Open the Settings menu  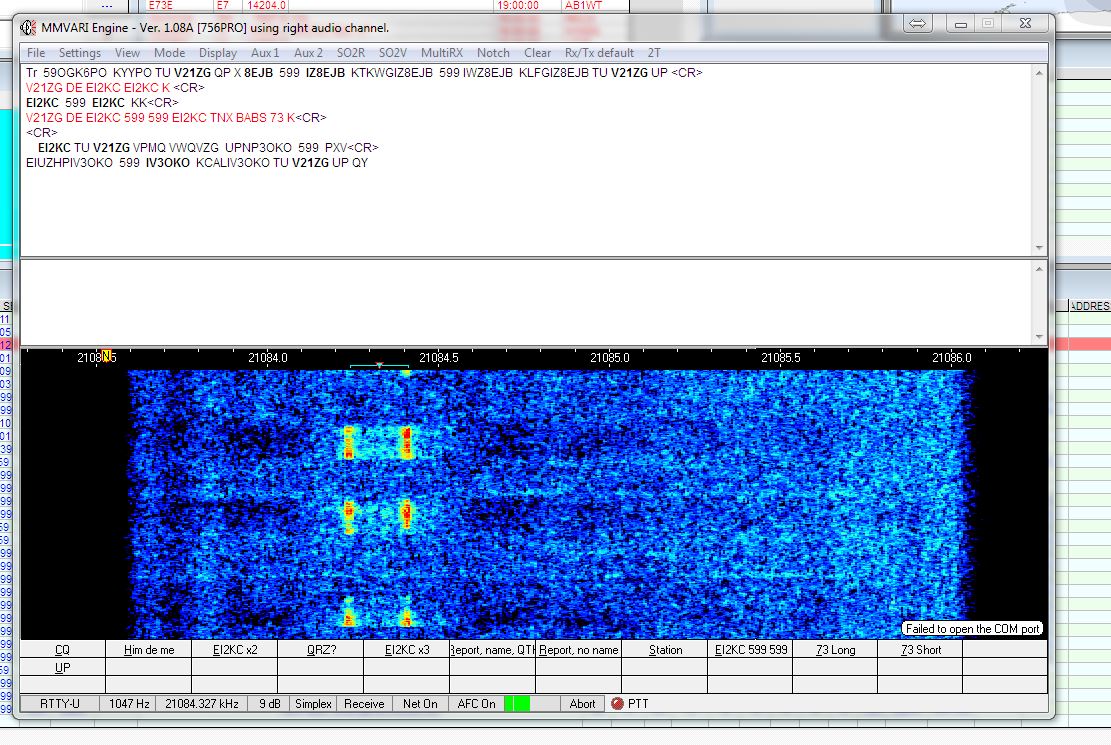pyautogui.click(x=79, y=52)
